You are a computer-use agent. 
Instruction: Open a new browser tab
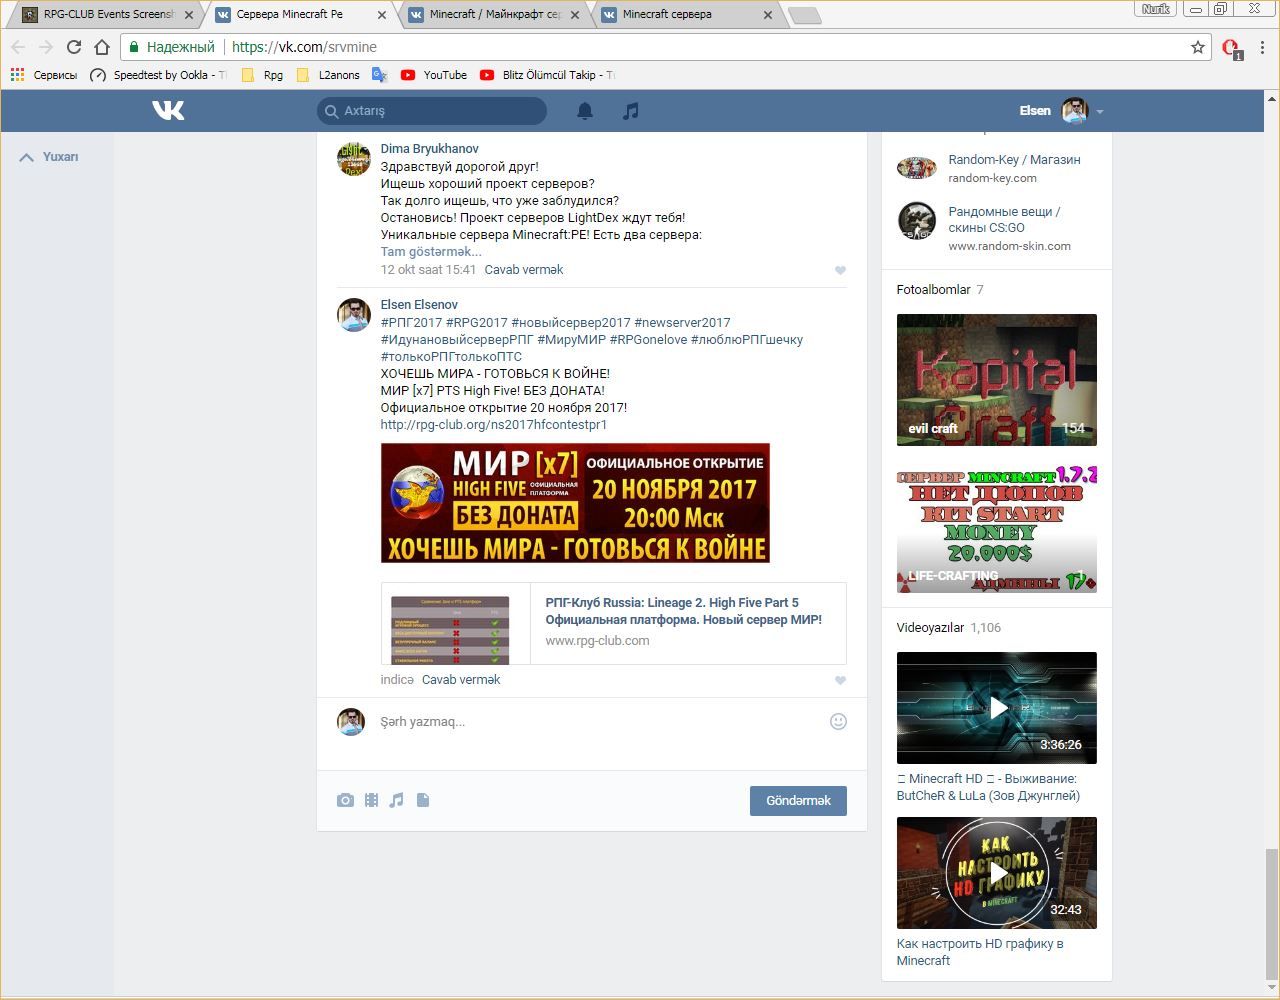[804, 15]
